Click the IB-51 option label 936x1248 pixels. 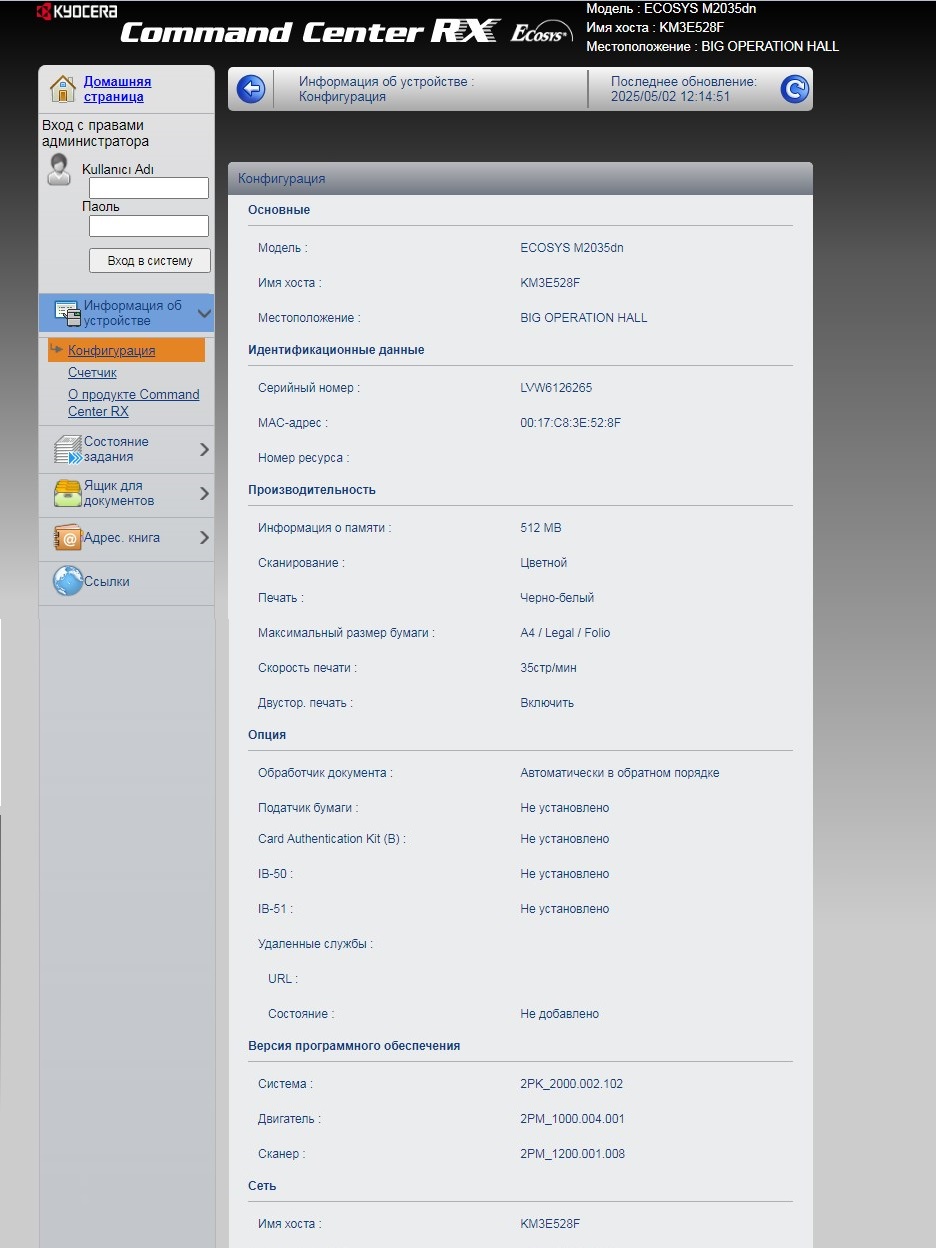[x=275, y=908]
